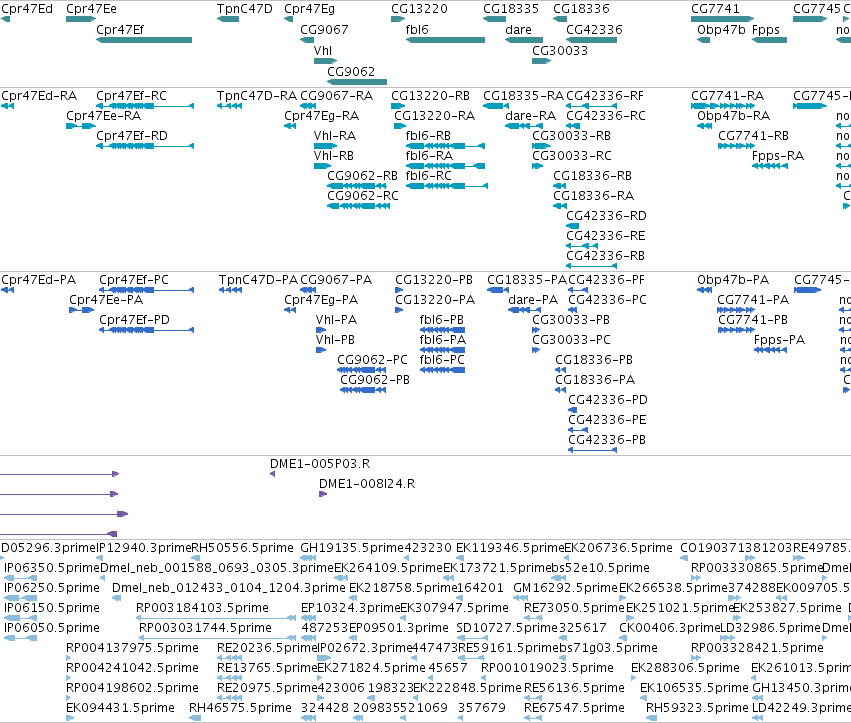
Task: Select transcript CG42336-RE
Action: pyautogui.click(x=582, y=246)
